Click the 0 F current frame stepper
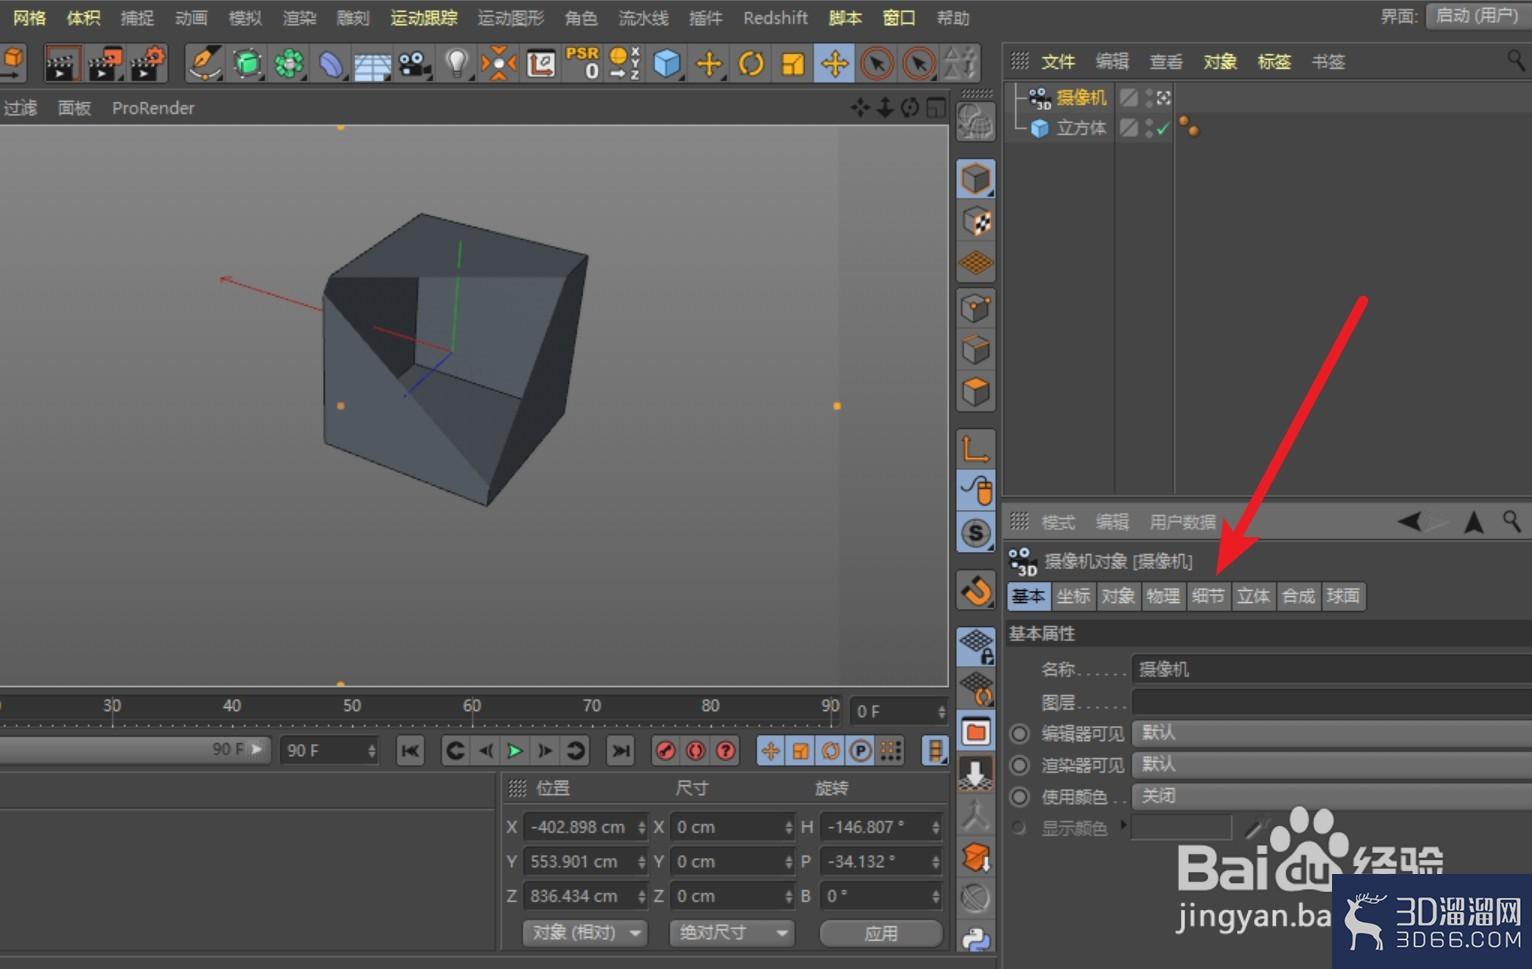 [x=942, y=712]
